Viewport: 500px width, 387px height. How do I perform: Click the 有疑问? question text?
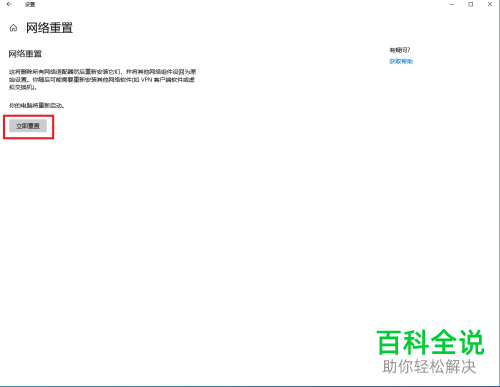coord(400,50)
